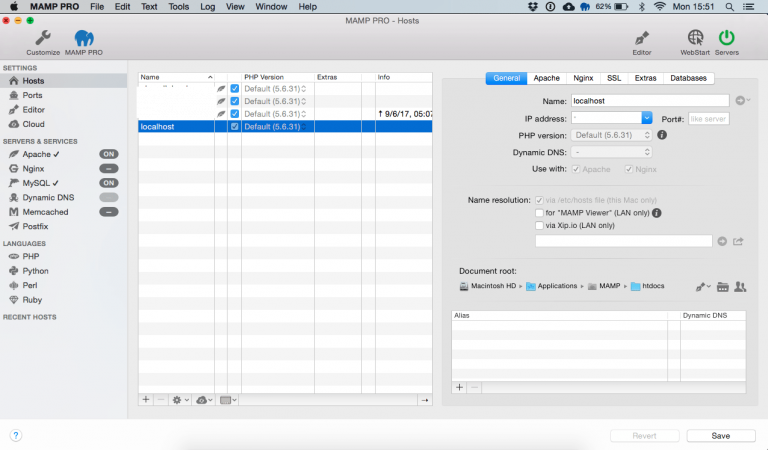
Task: Open the Tools menu
Action: [178, 7]
